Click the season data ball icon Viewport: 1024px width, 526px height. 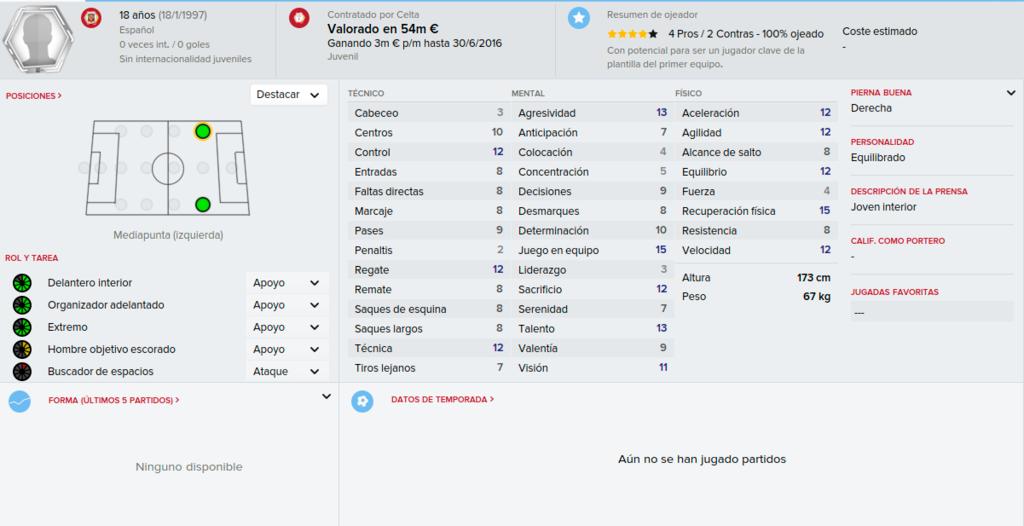[x=362, y=401]
